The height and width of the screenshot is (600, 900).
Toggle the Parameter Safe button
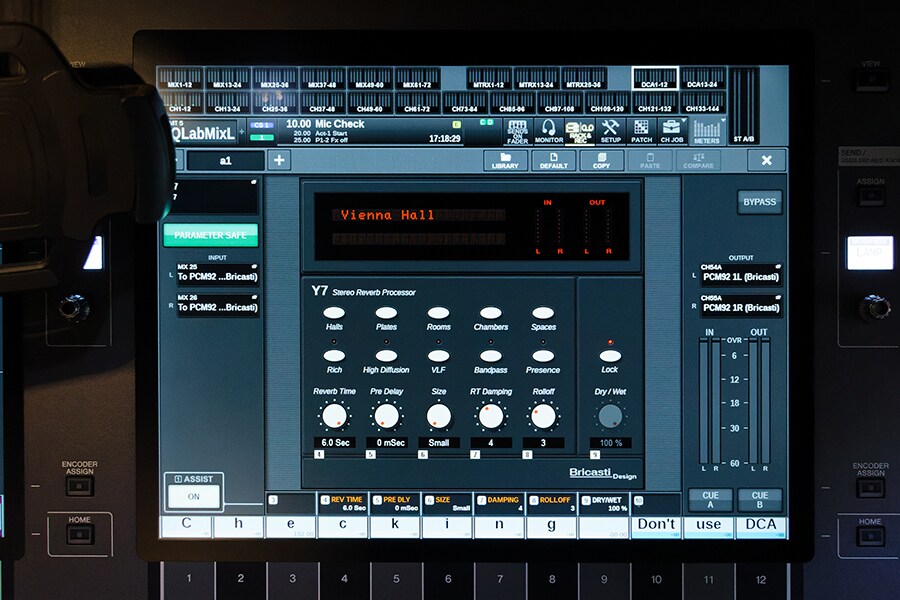coord(211,235)
